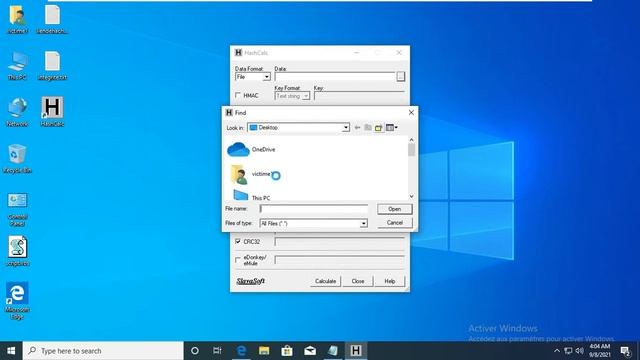The image size is (640, 360).
Task: Click the Cortana circle on taskbar
Action: [x=195, y=351]
